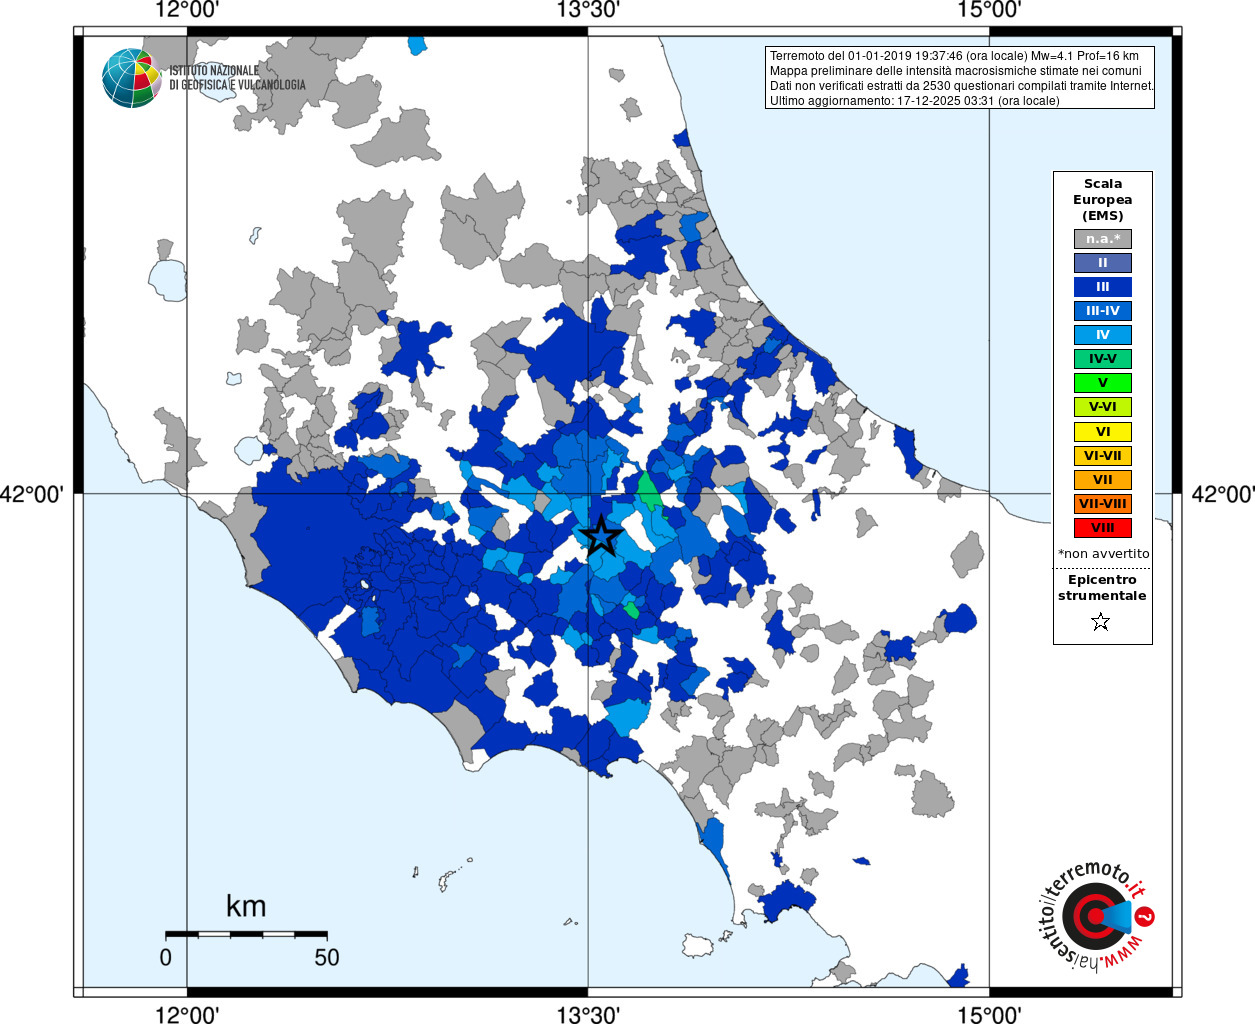Select the intensity VIII red legend swatch
This screenshot has width=1255, height=1024.
pyautogui.click(x=1103, y=528)
